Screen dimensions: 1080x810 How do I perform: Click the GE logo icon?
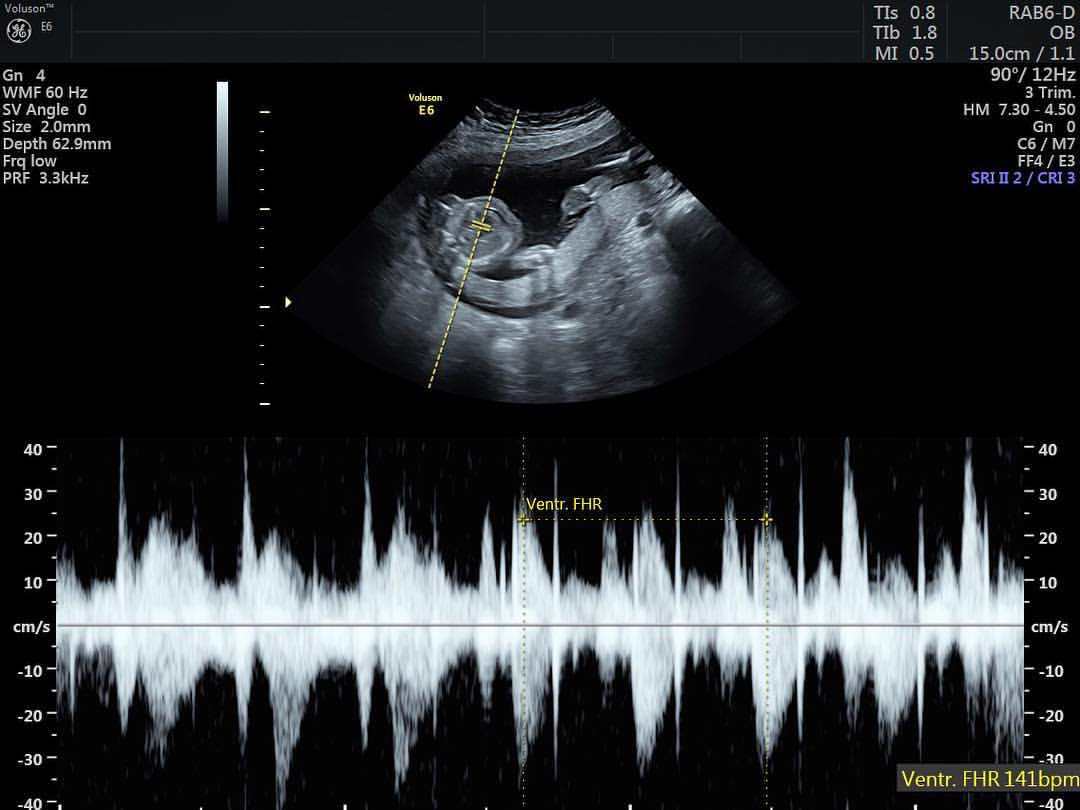(x=18, y=31)
